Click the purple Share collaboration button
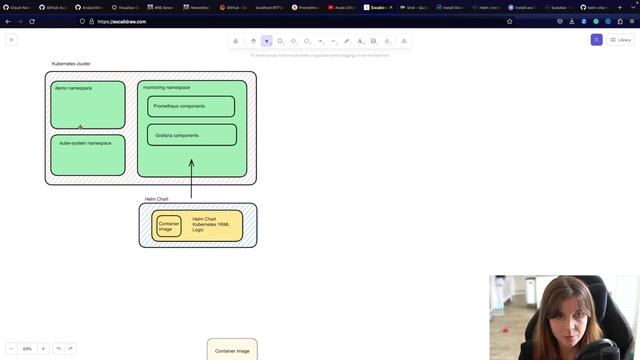This screenshot has height=360, width=640. click(x=596, y=40)
